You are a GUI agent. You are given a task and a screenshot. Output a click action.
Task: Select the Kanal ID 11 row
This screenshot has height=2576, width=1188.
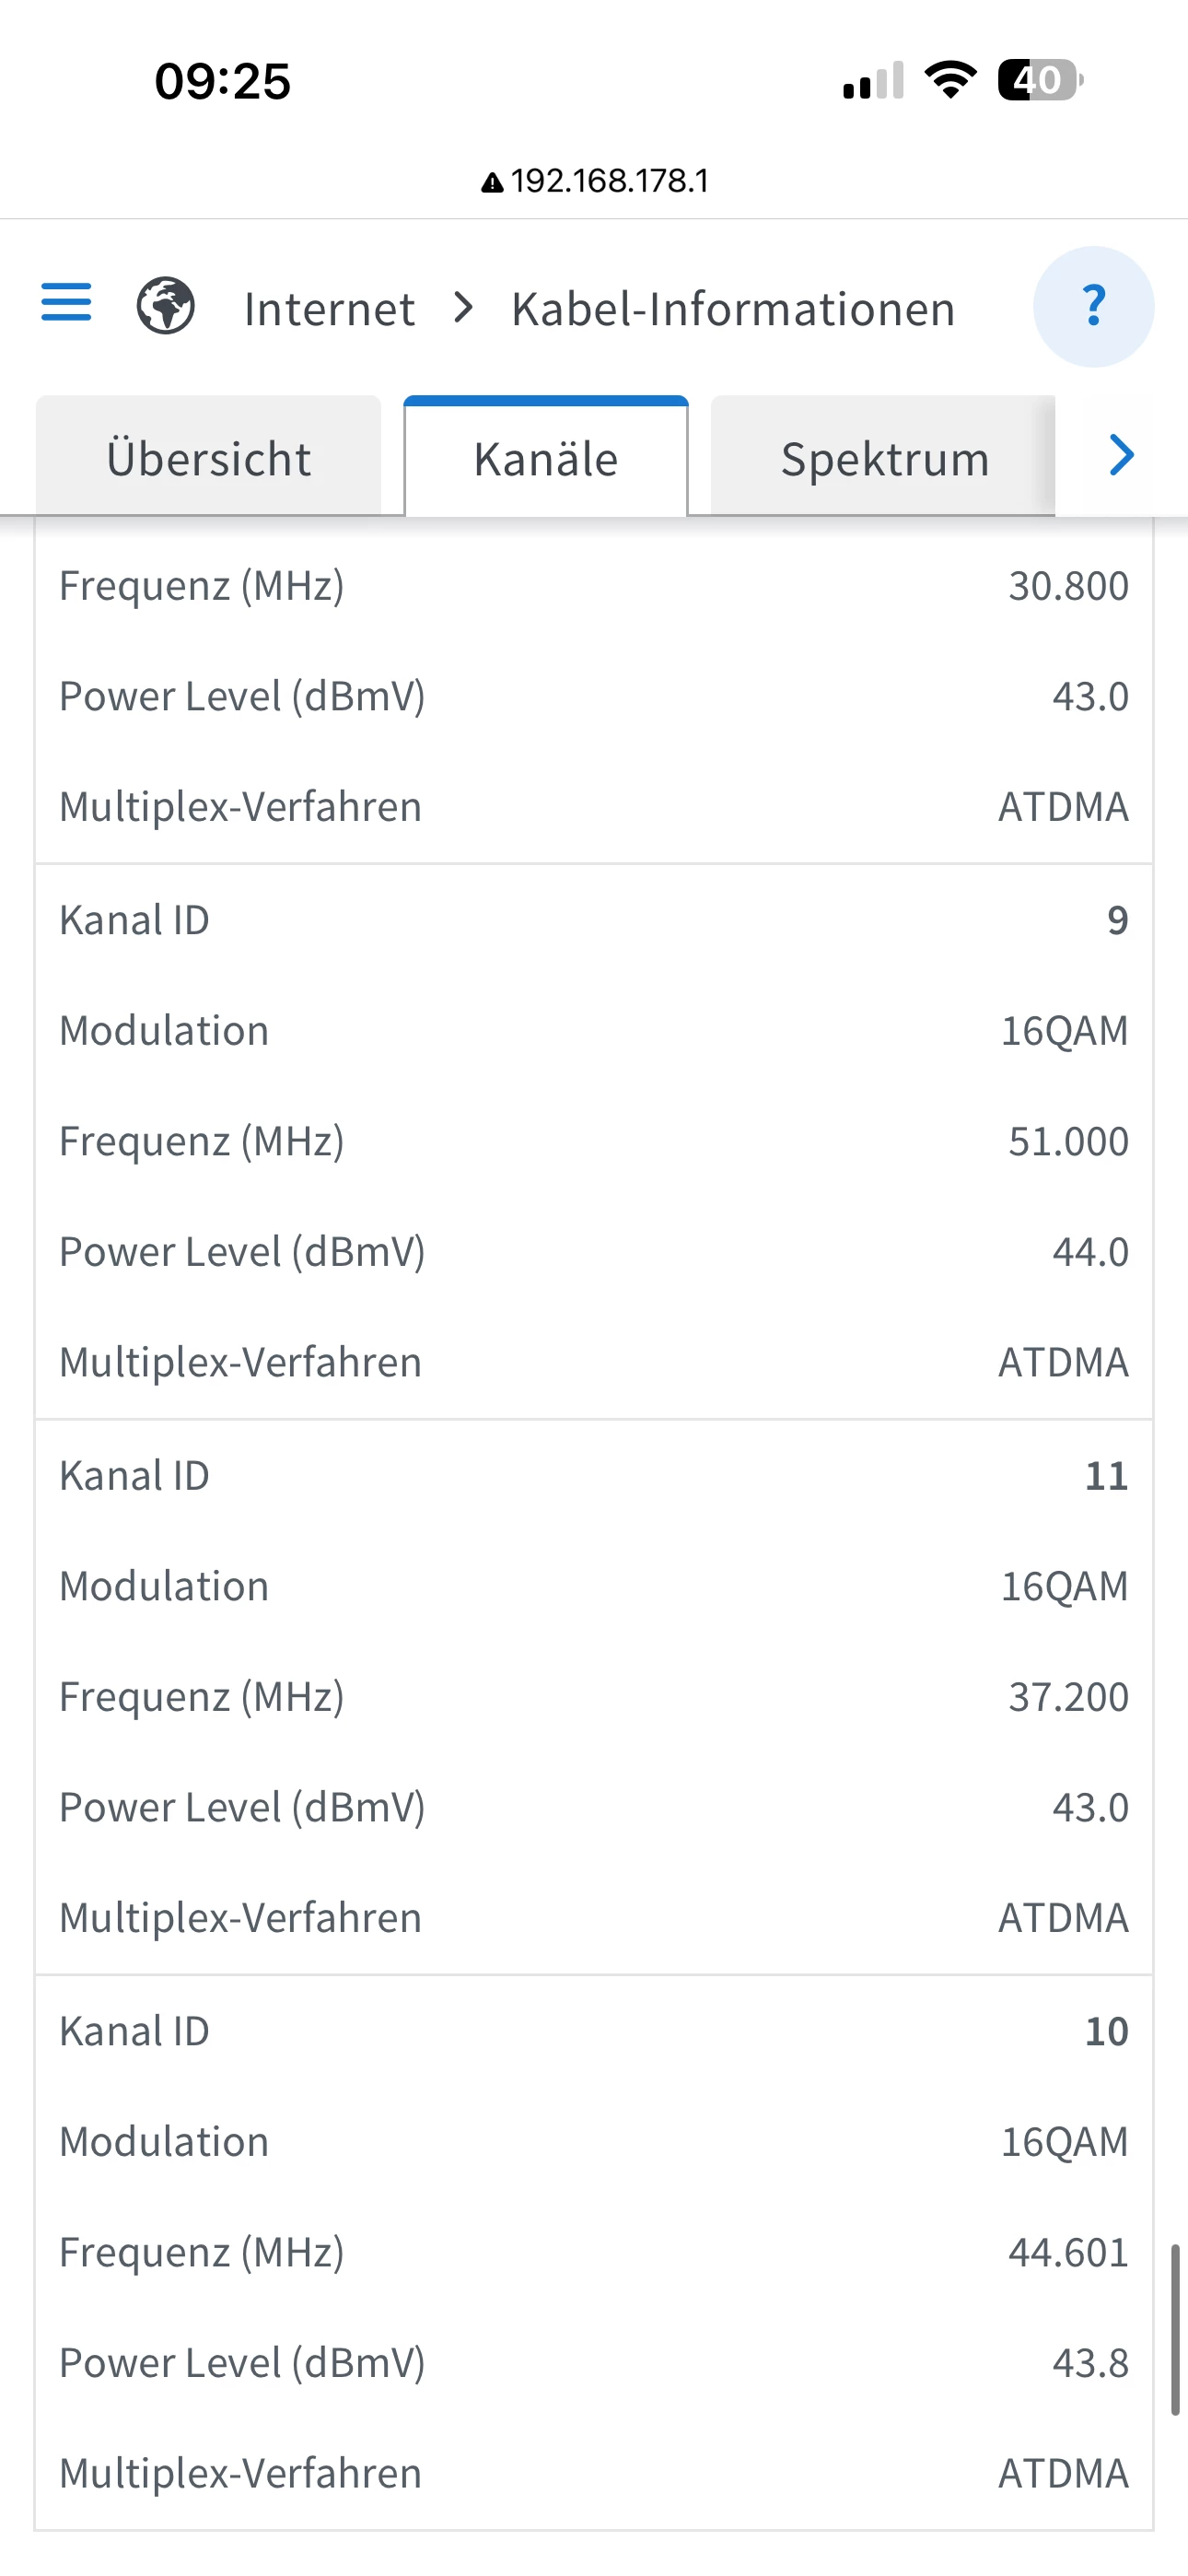(594, 1476)
